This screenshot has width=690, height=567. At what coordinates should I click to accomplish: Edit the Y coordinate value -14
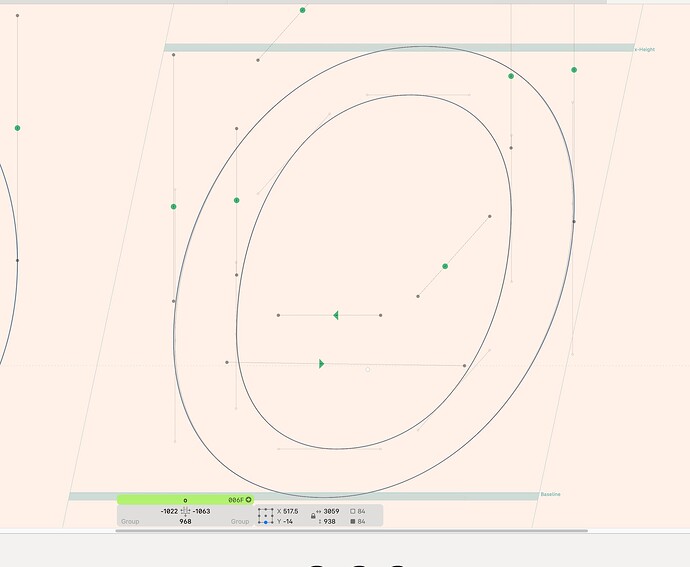click(288, 522)
